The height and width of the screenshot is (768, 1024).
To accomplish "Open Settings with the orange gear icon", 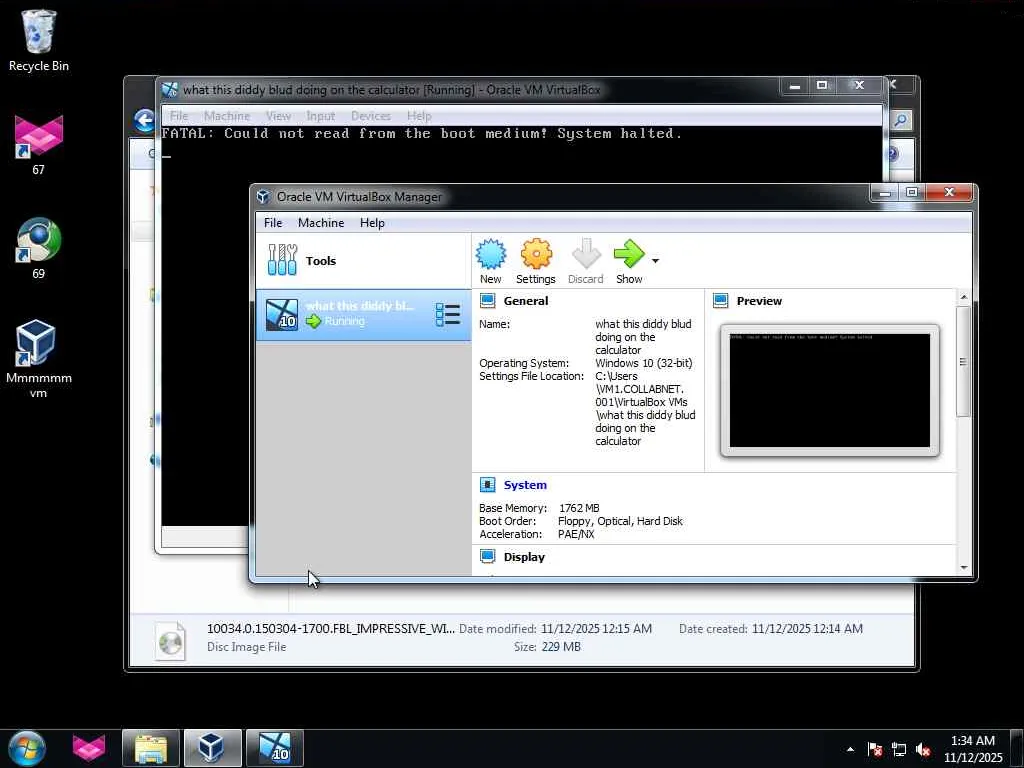I will (x=536, y=254).
